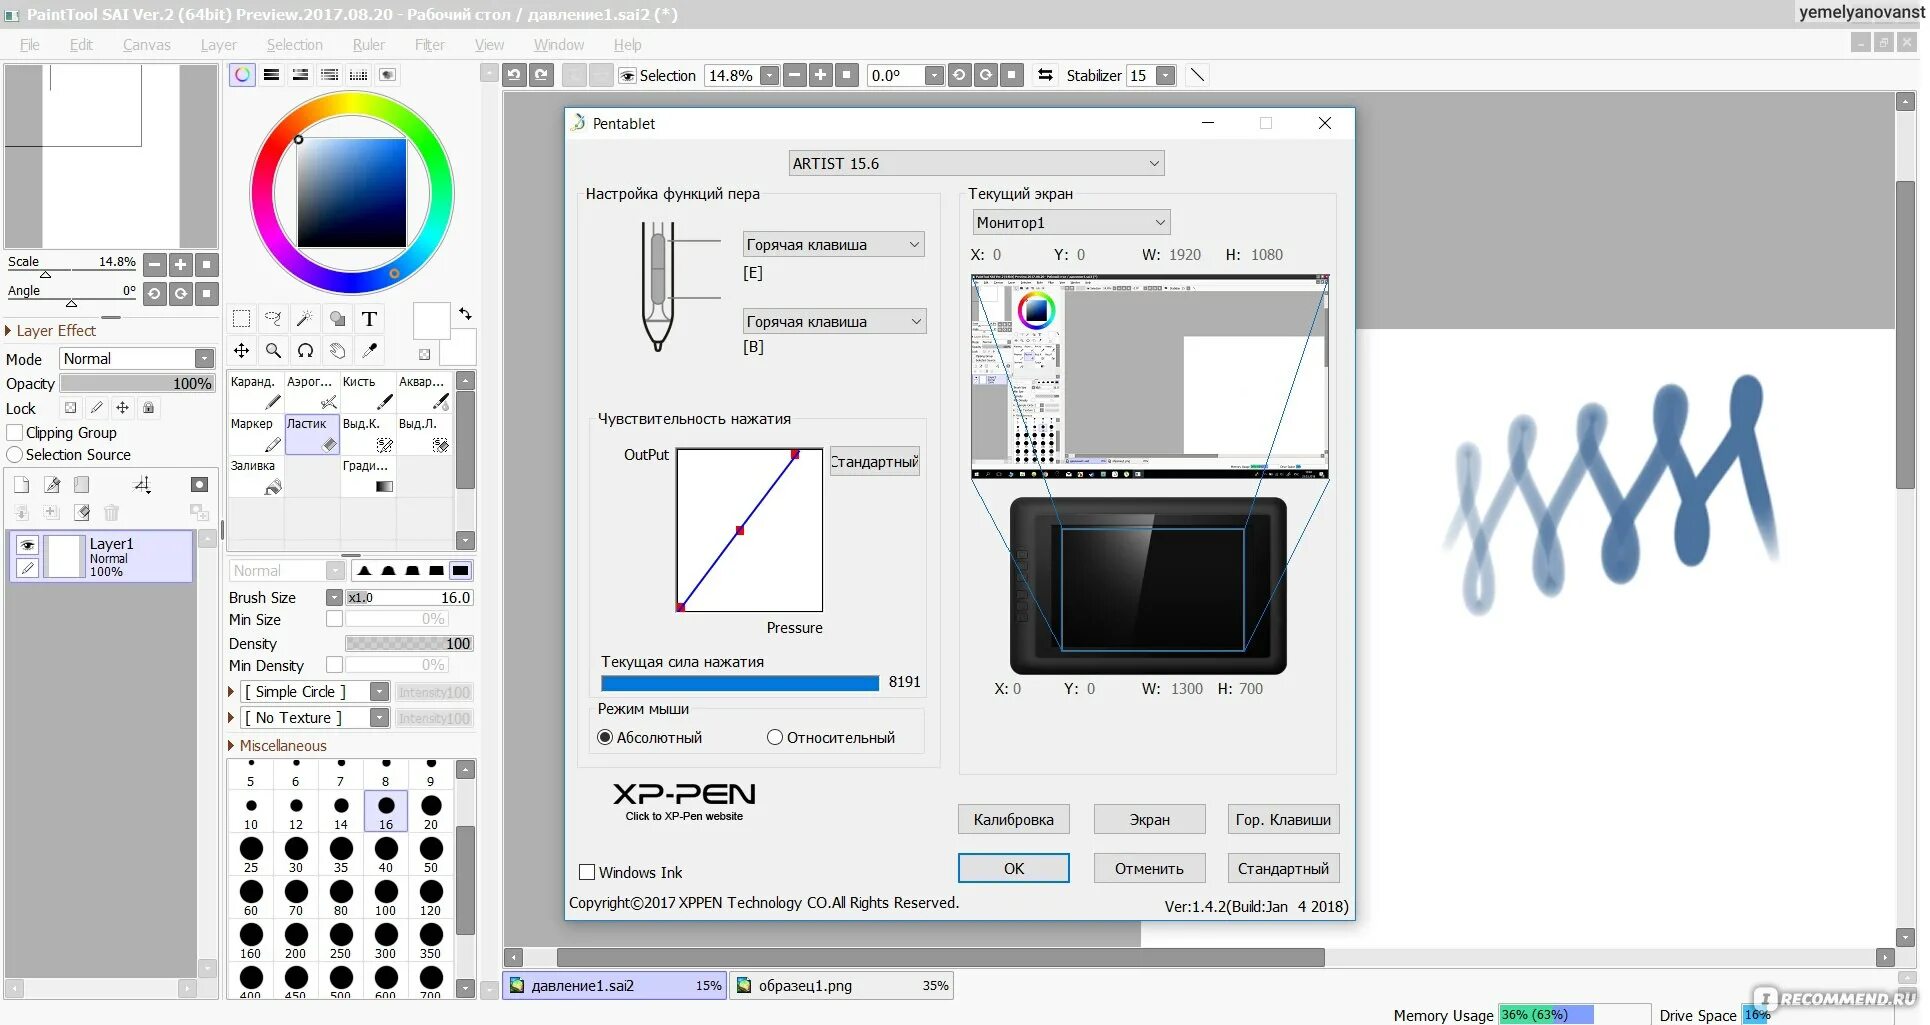Viewport: 1930px width, 1025px height.
Task: Select the Hand pan tool
Action: tap(338, 351)
